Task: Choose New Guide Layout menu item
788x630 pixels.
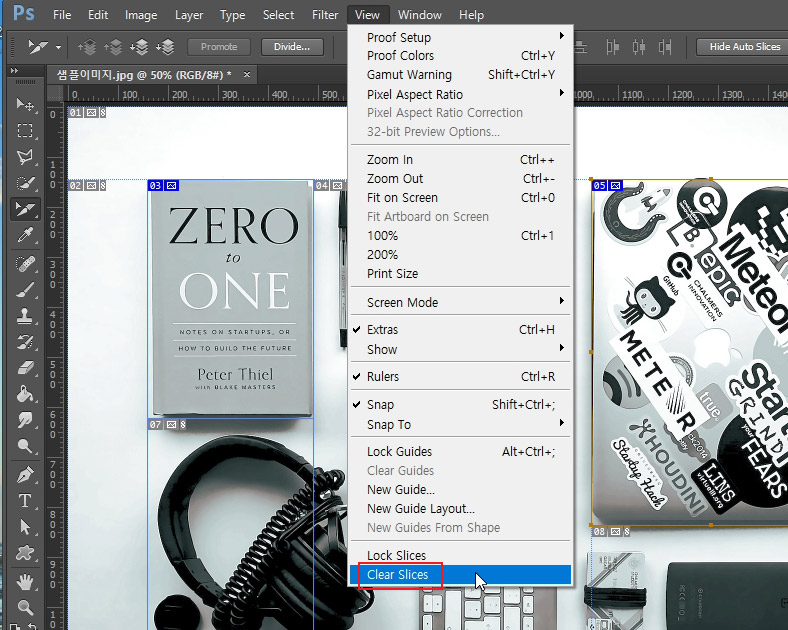Action: (x=460, y=508)
